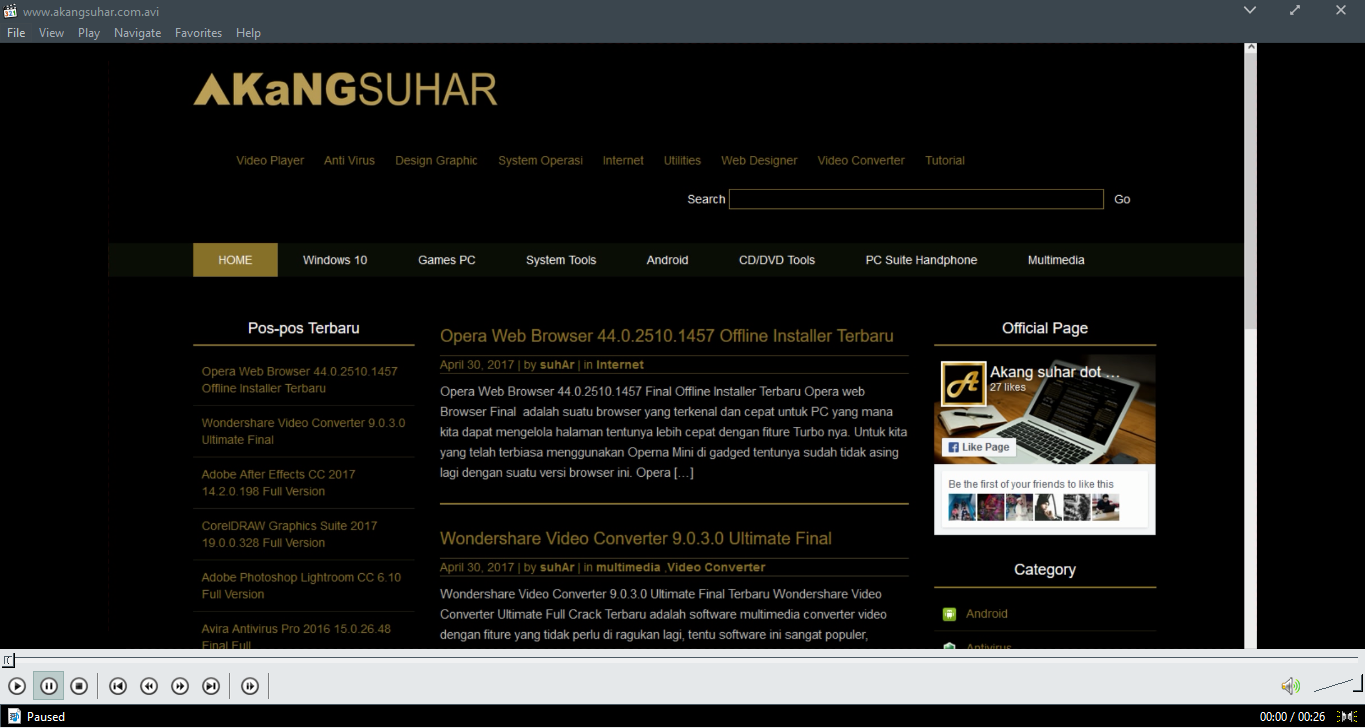This screenshot has width=1365, height=728.
Task: Click the first friend thumbnail in Facebook widget
Action: coord(962,507)
